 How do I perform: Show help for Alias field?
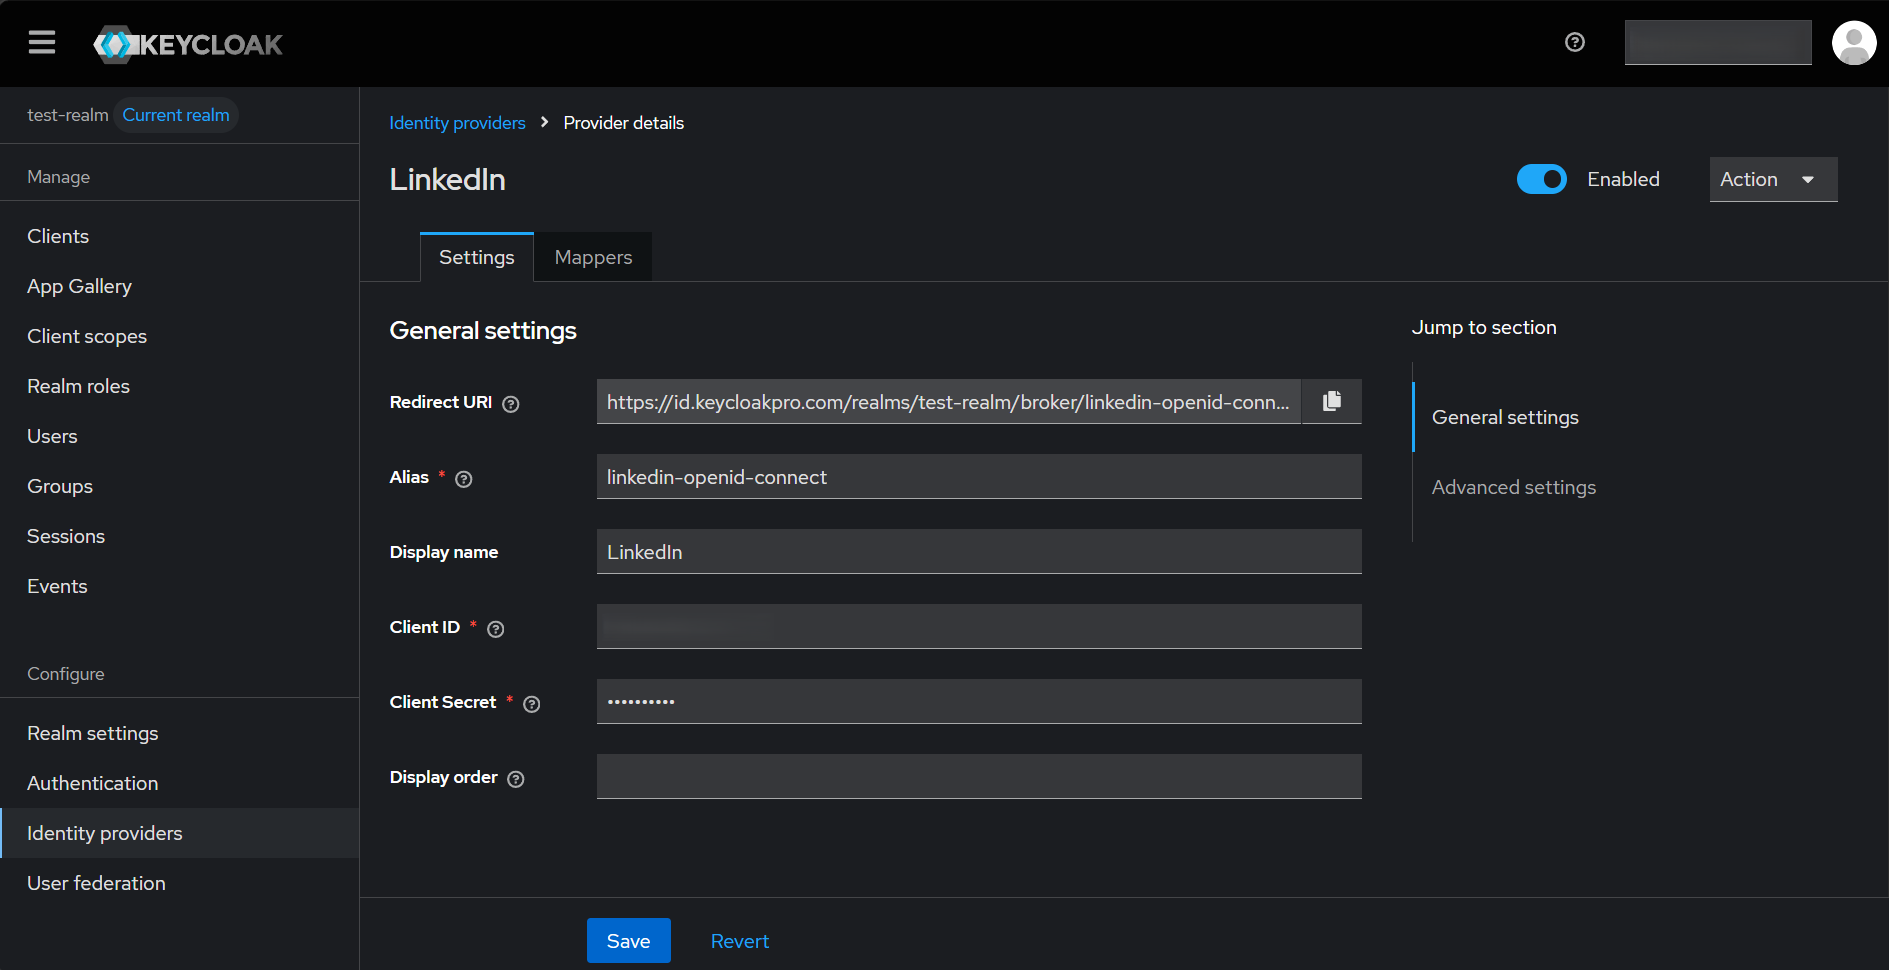point(464,479)
